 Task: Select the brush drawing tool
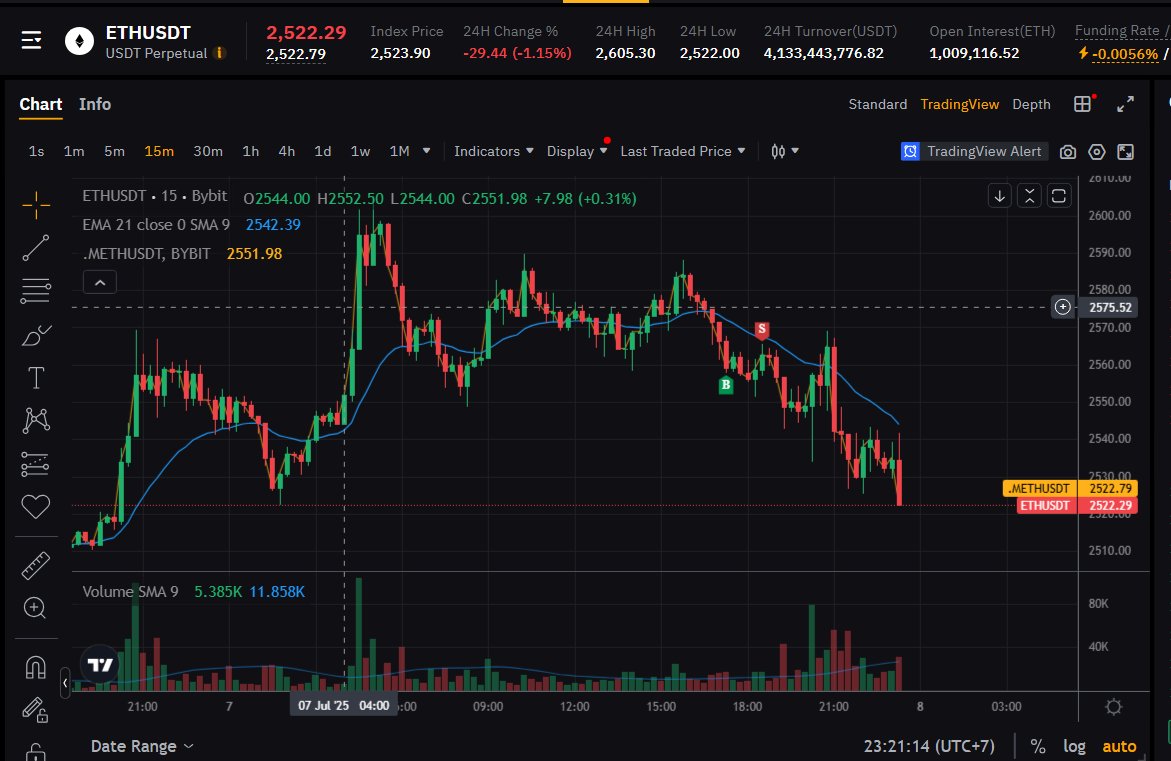pyautogui.click(x=36, y=335)
